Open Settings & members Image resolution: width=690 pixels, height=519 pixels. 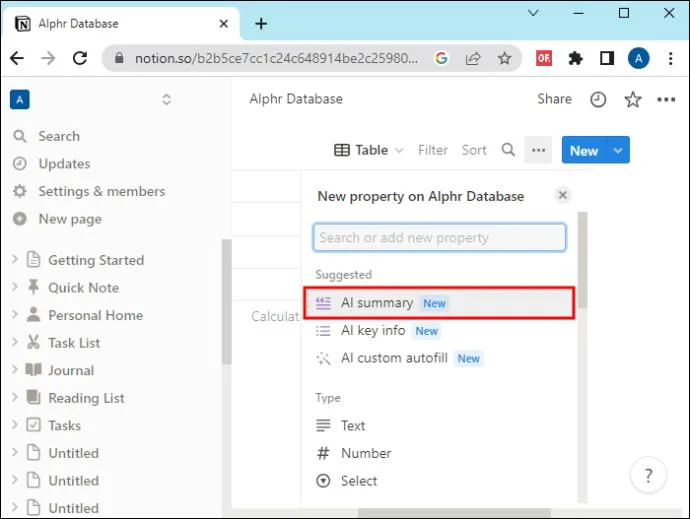pos(101,191)
